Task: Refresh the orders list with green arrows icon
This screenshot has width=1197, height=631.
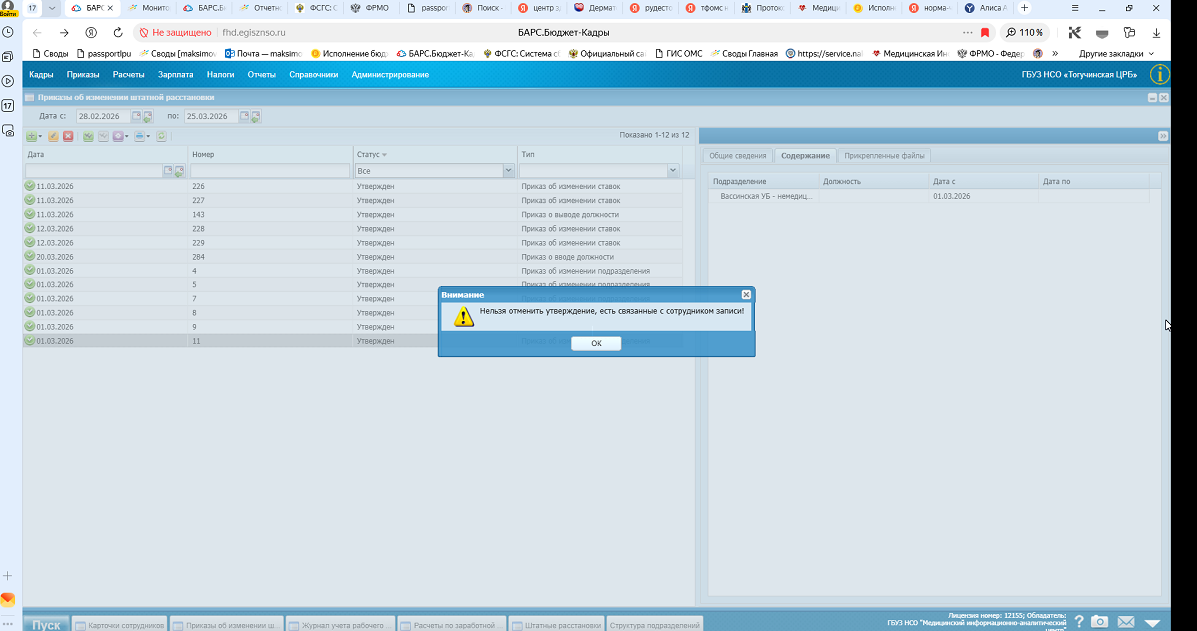Action: 161,137
